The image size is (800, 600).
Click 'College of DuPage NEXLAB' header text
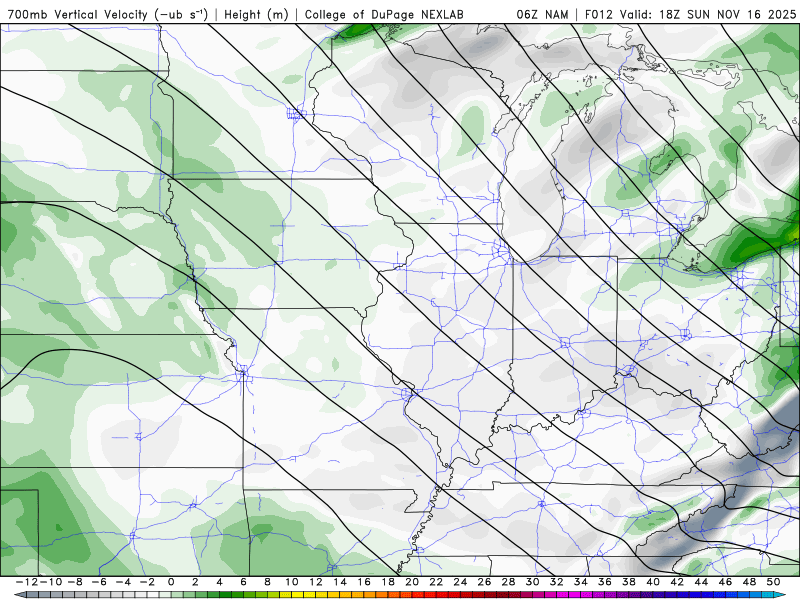[x=384, y=15]
